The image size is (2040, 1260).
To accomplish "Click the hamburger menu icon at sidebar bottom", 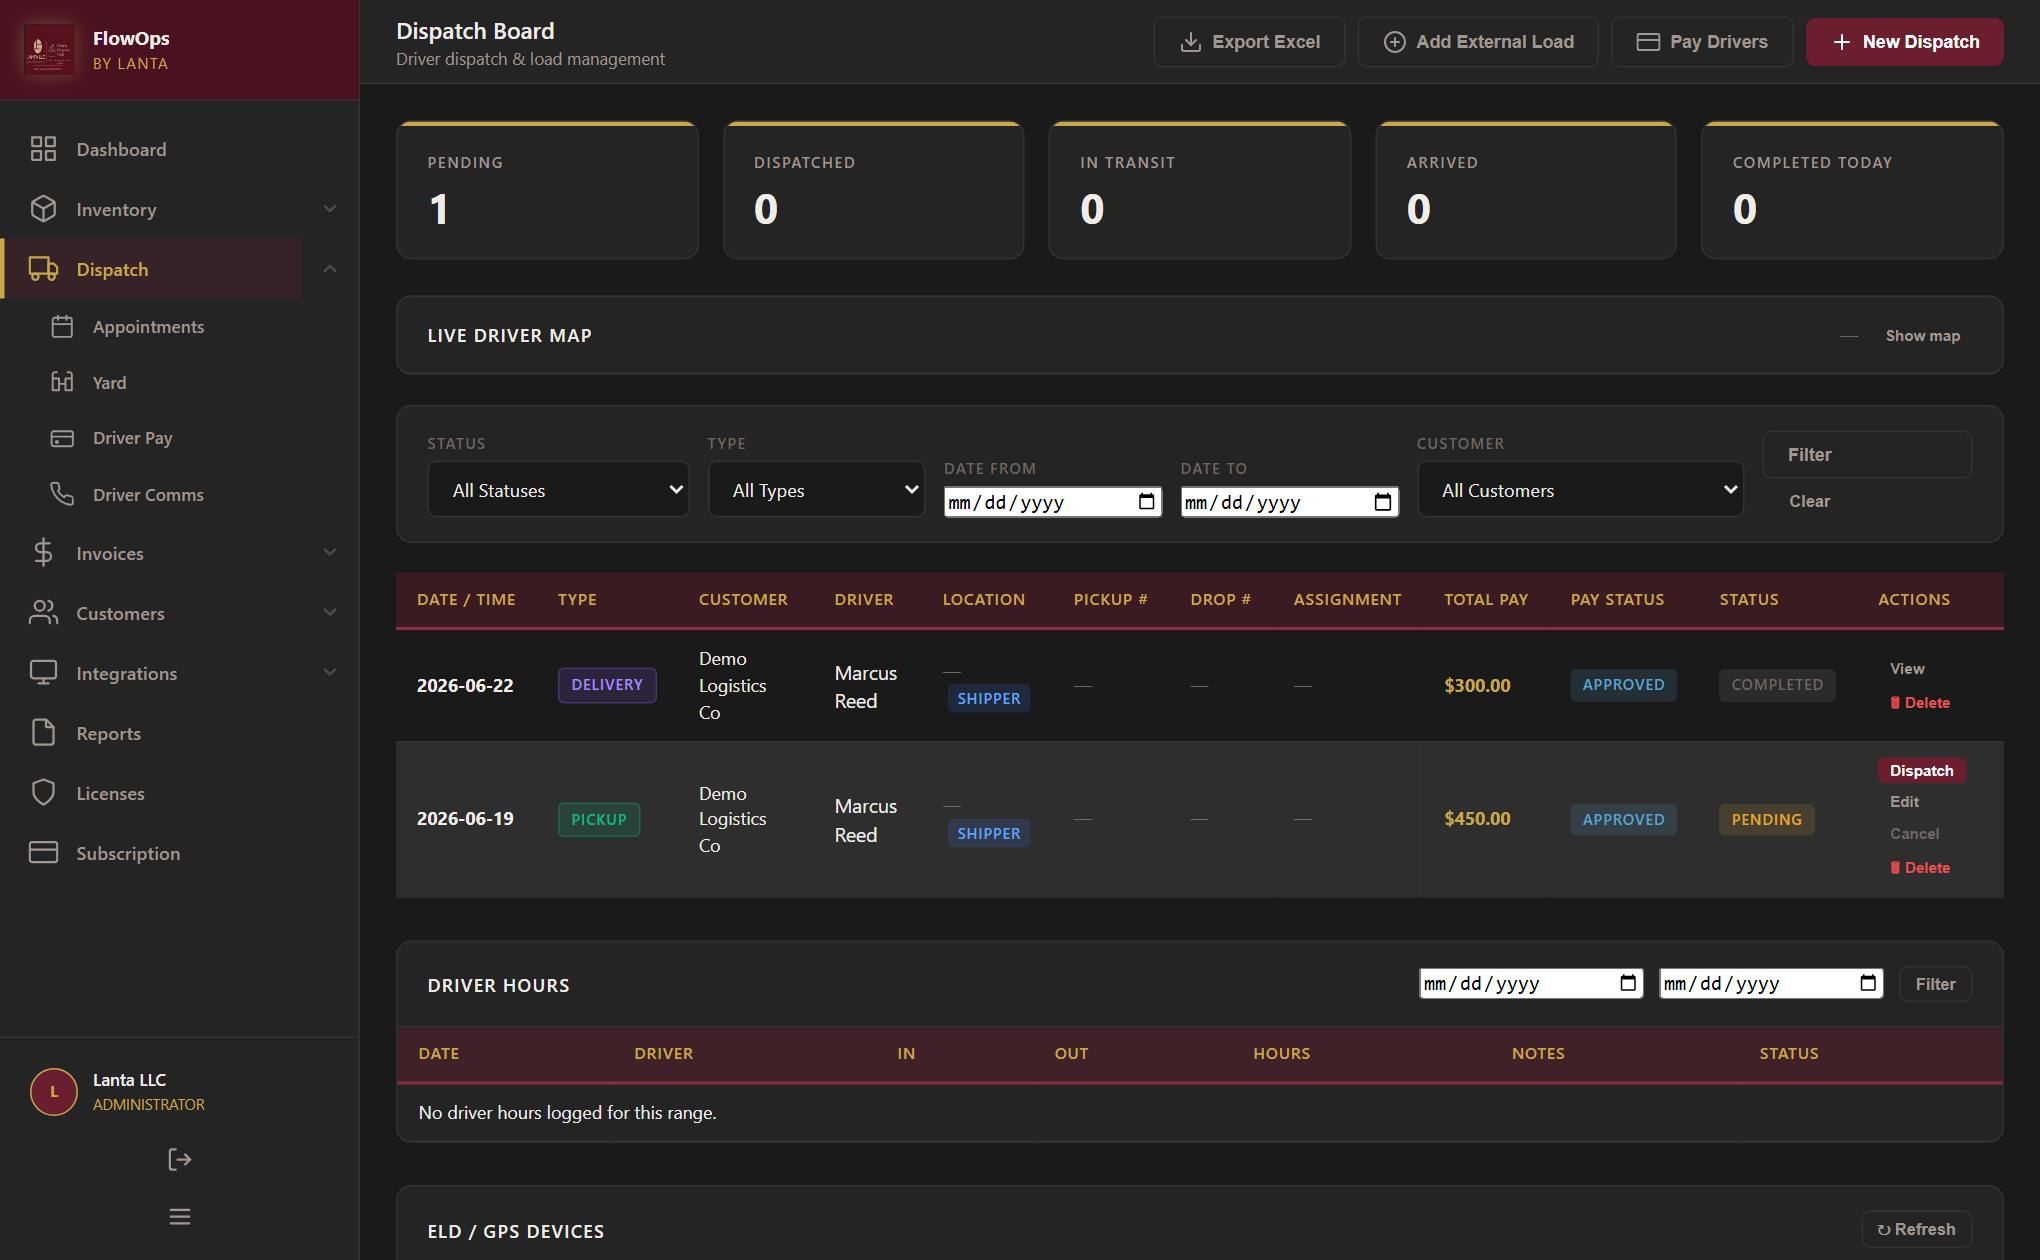I will (180, 1217).
